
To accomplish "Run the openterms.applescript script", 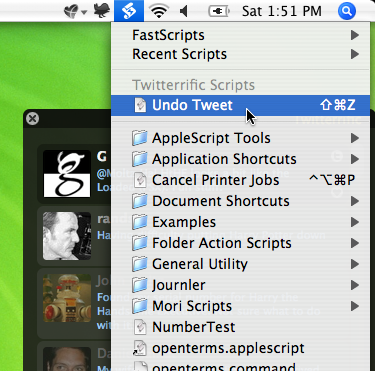I will [240, 348].
